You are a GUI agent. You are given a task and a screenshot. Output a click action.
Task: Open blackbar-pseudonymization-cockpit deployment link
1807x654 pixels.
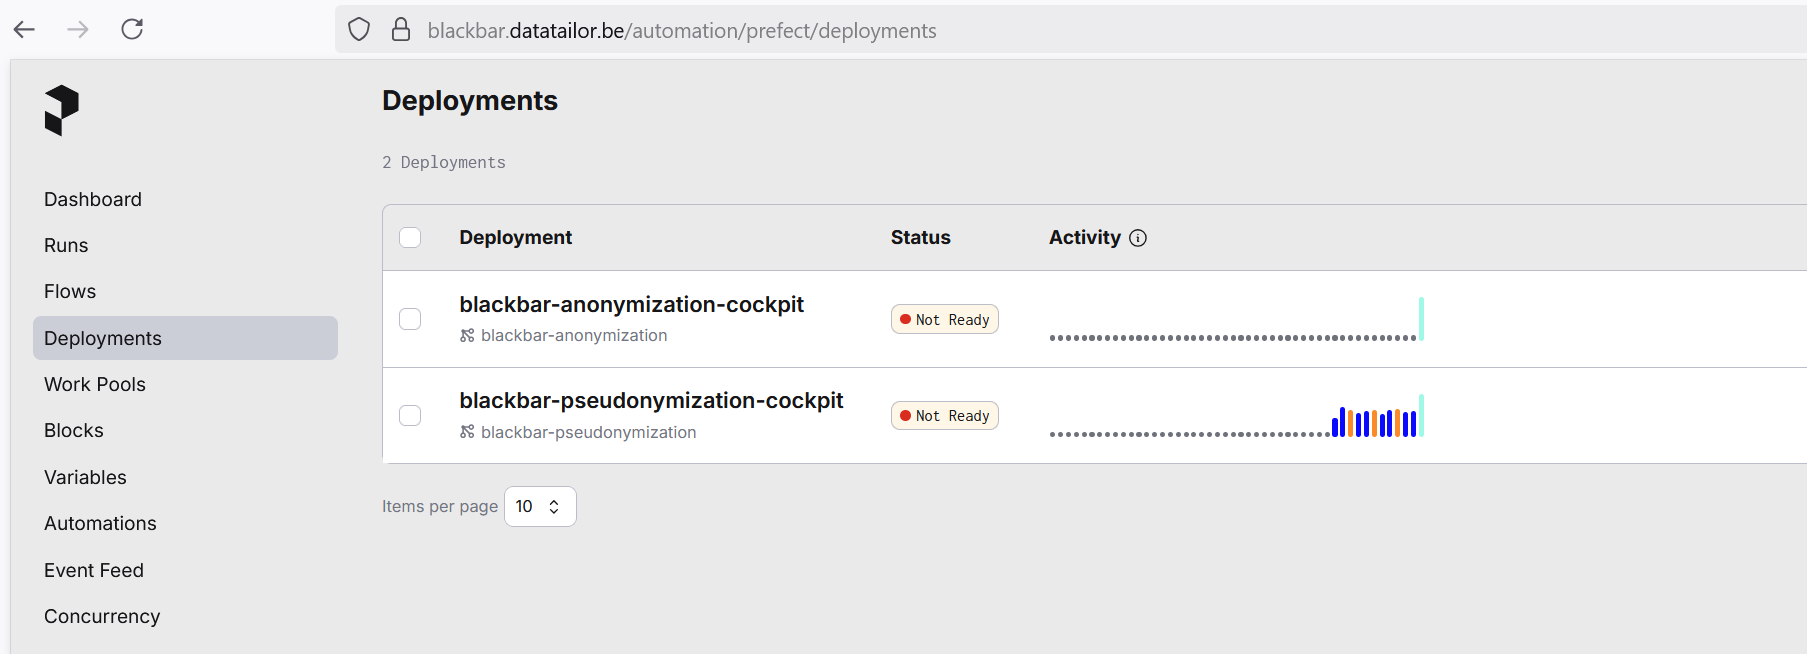click(x=651, y=401)
